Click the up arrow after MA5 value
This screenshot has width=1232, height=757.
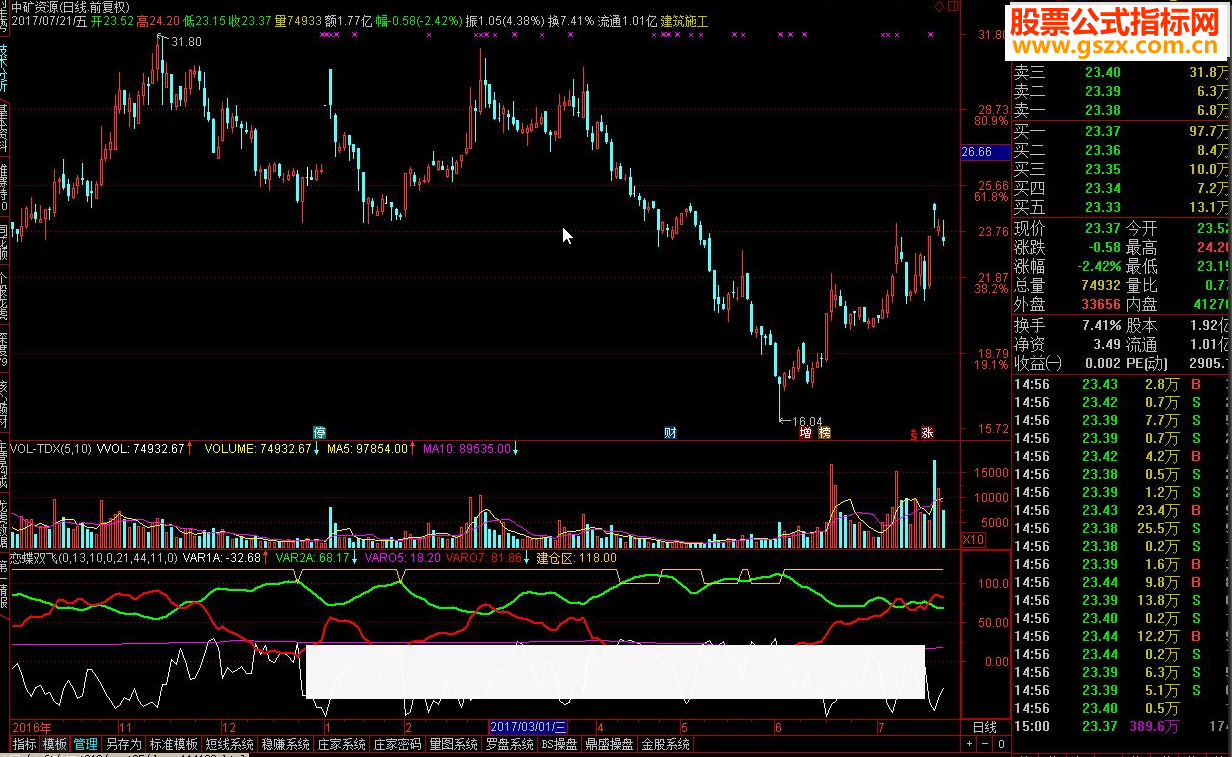413,449
